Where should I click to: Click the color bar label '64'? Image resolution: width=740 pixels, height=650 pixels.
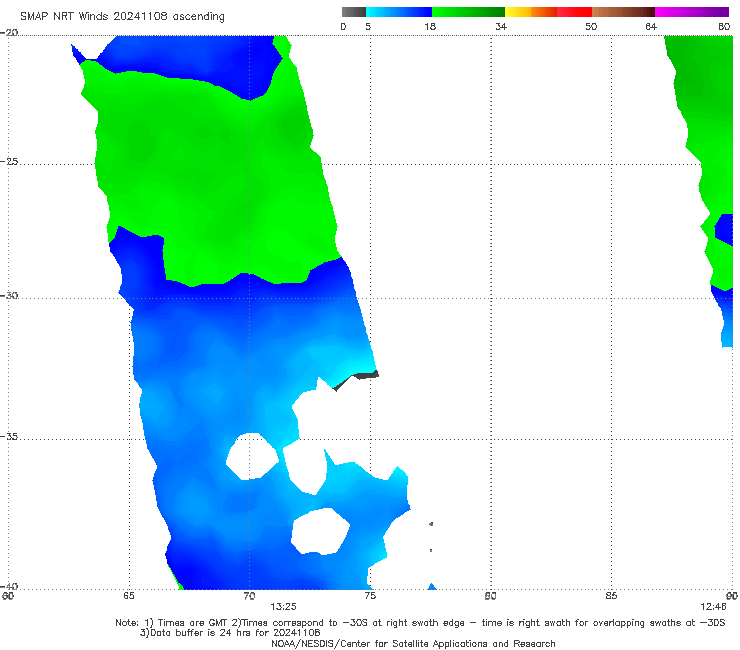coord(651,26)
